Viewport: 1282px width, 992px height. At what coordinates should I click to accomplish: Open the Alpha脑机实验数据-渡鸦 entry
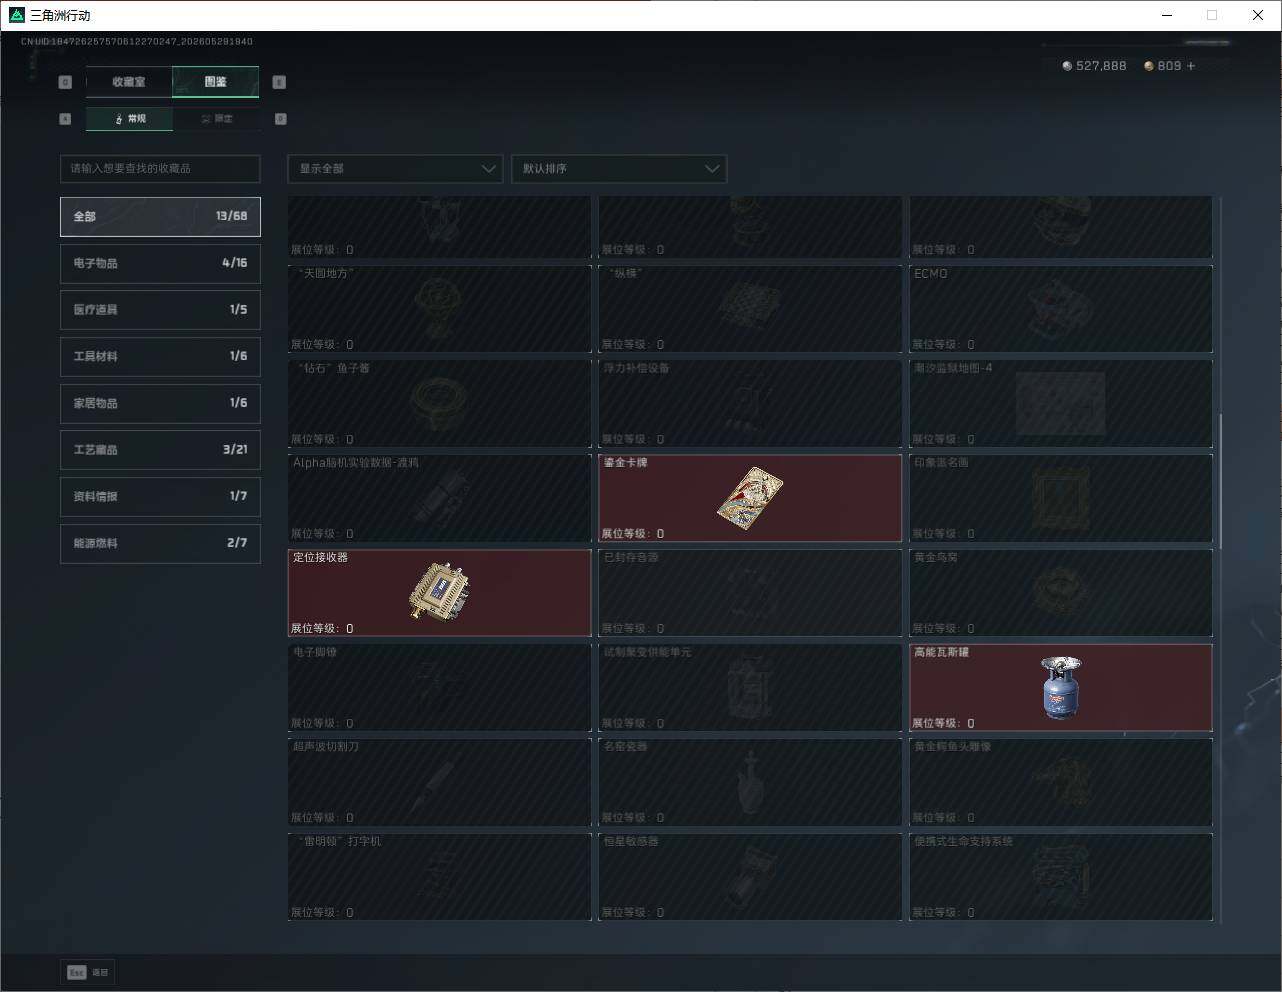(x=440, y=498)
